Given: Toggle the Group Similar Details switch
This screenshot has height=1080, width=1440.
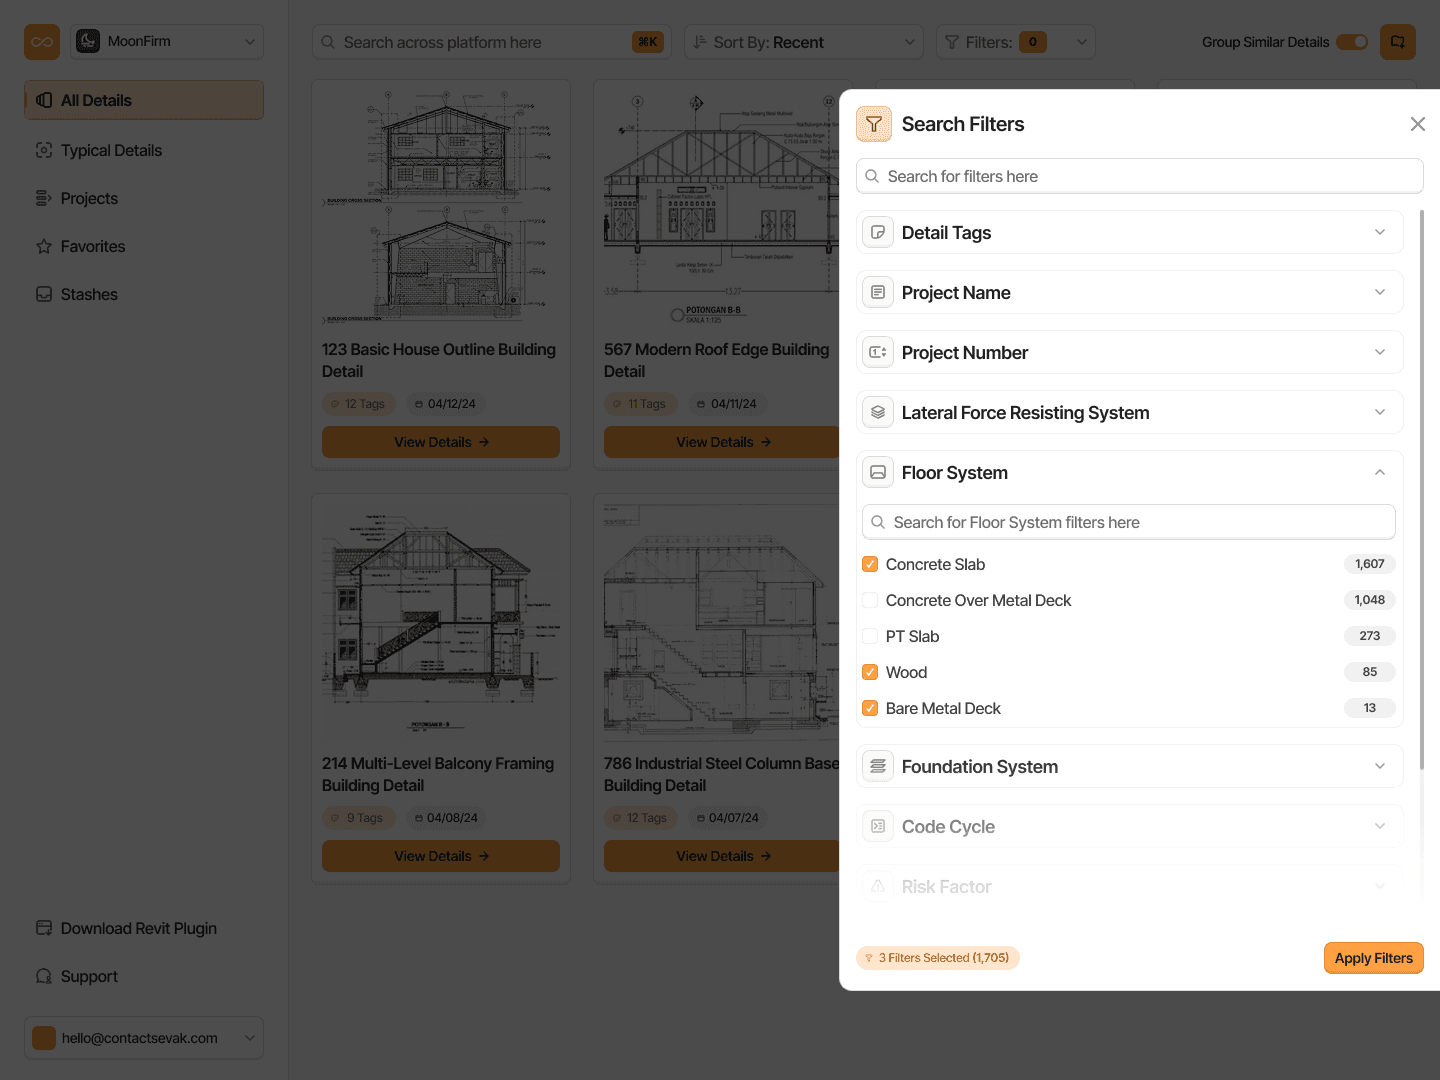Looking at the screenshot, I should point(1352,42).
